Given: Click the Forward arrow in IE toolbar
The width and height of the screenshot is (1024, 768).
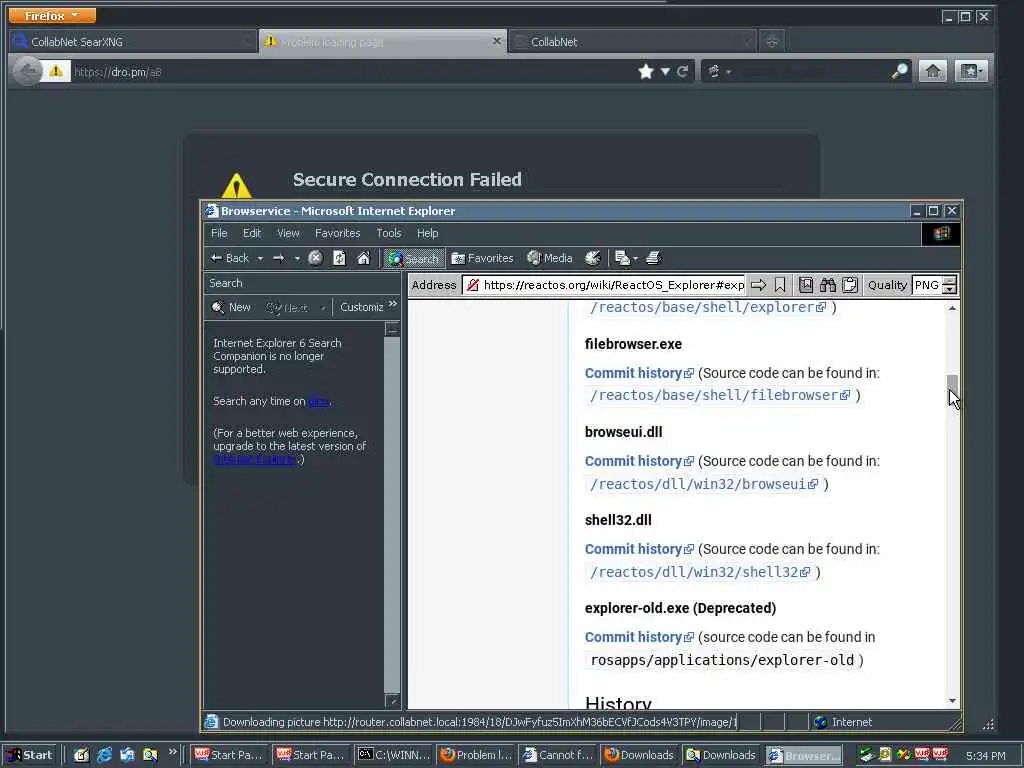Looking at the screenshot, I should pos(278,258).
